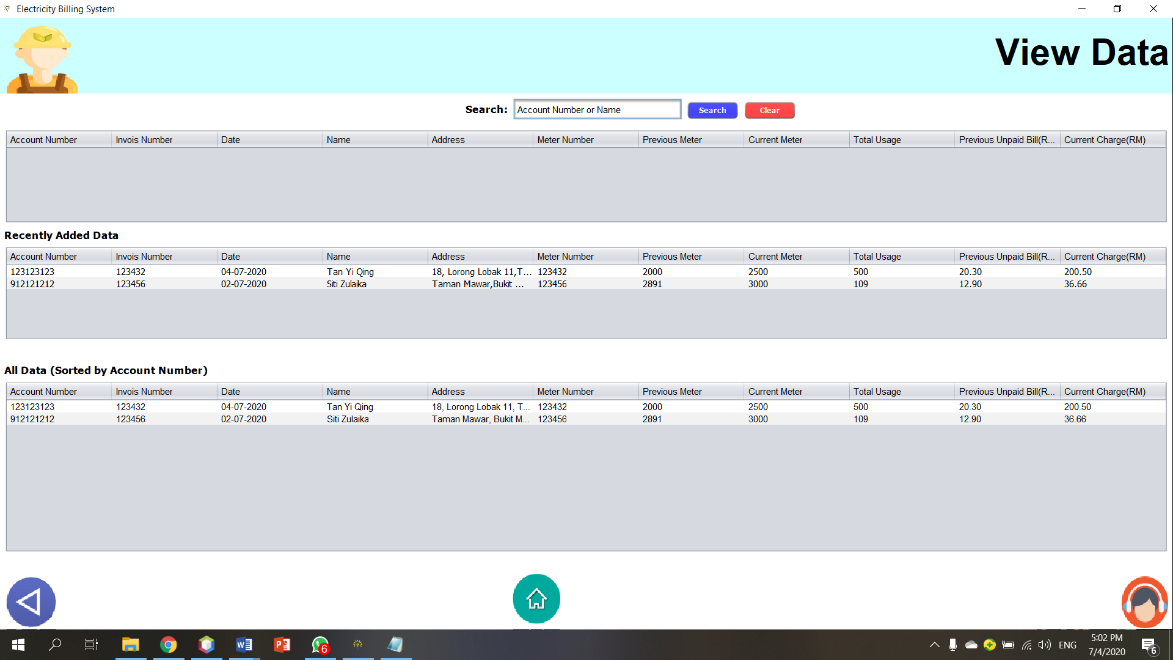Click the ENG language indicator in system tray
The width and height of the screenshot is (1173, 660).
tap(1067, 644)
